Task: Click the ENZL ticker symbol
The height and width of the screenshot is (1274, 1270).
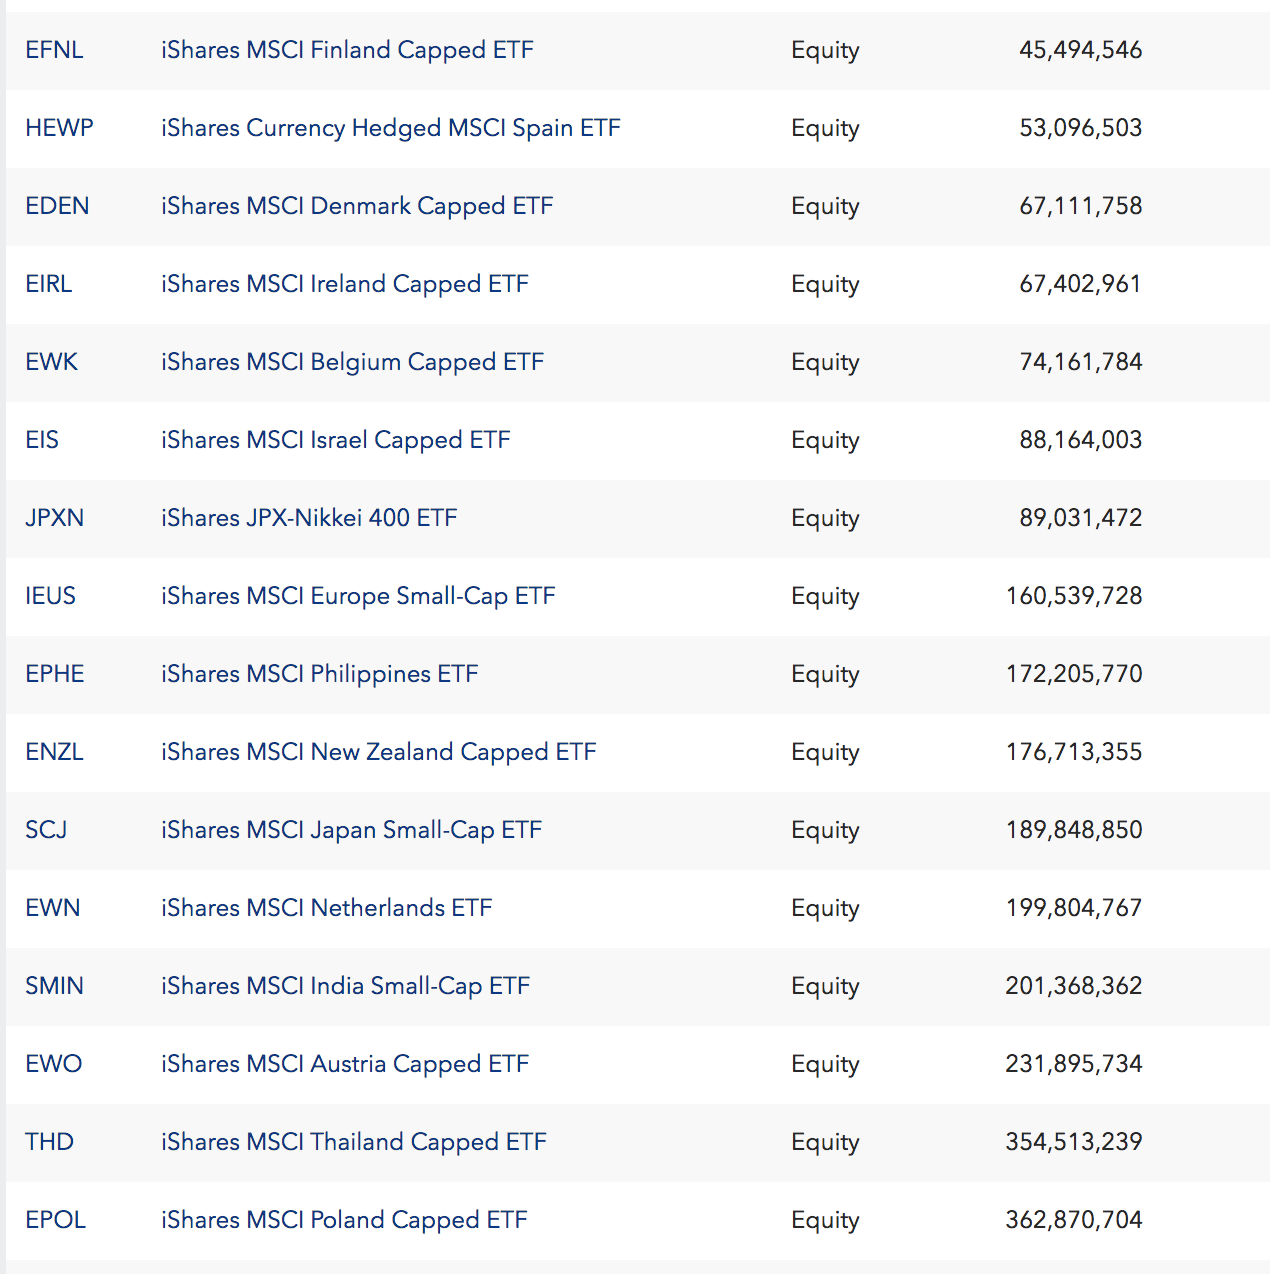Action: tap(54, 752)
